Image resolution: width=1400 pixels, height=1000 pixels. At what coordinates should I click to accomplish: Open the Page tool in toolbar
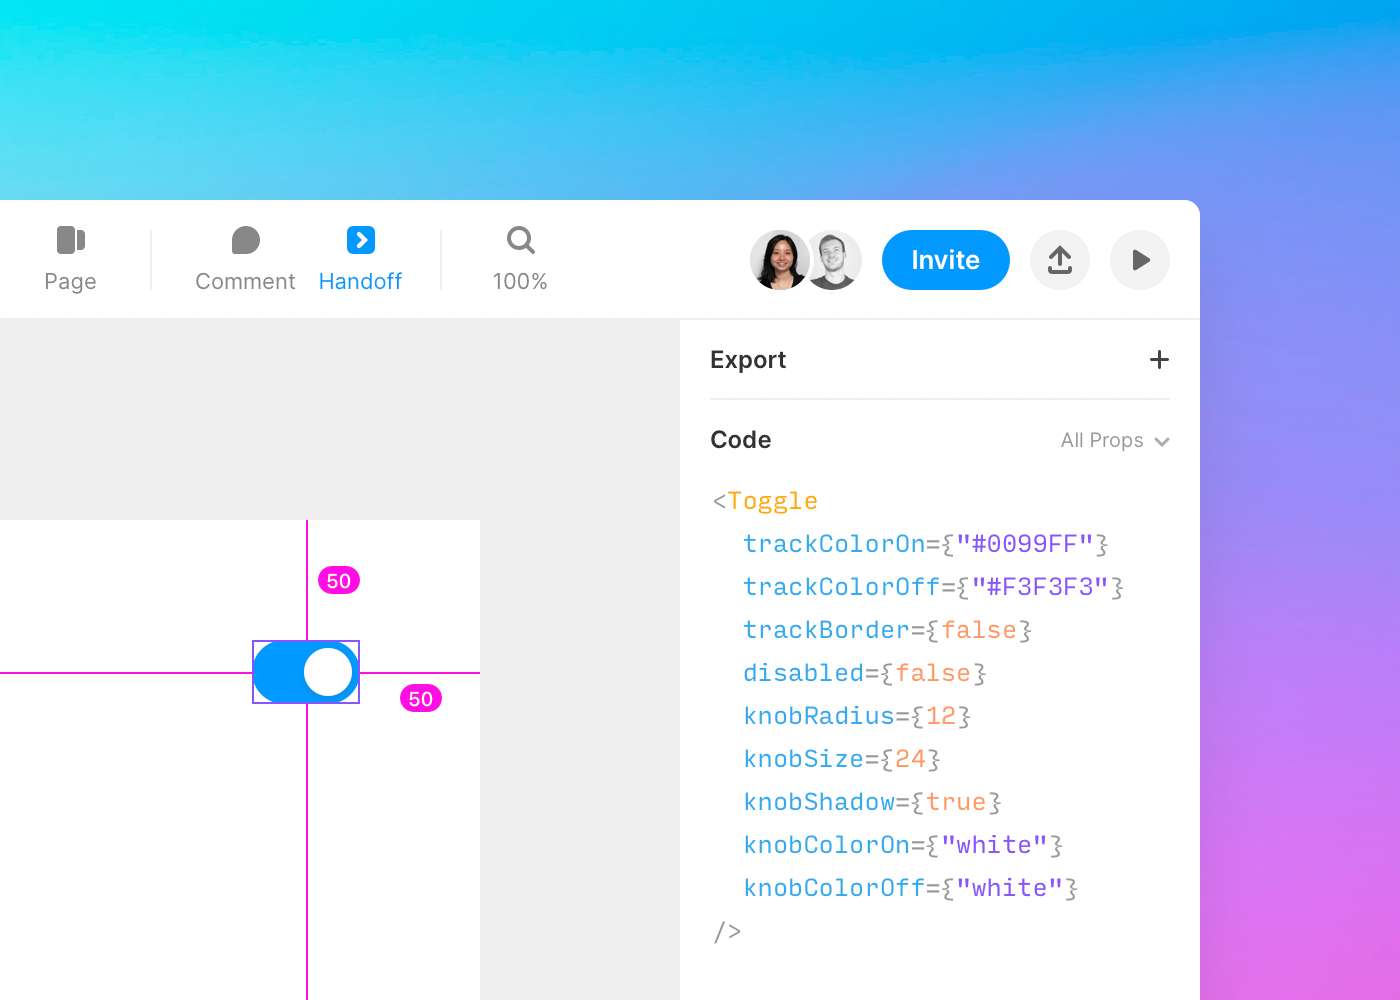click(x=70, y=260)
